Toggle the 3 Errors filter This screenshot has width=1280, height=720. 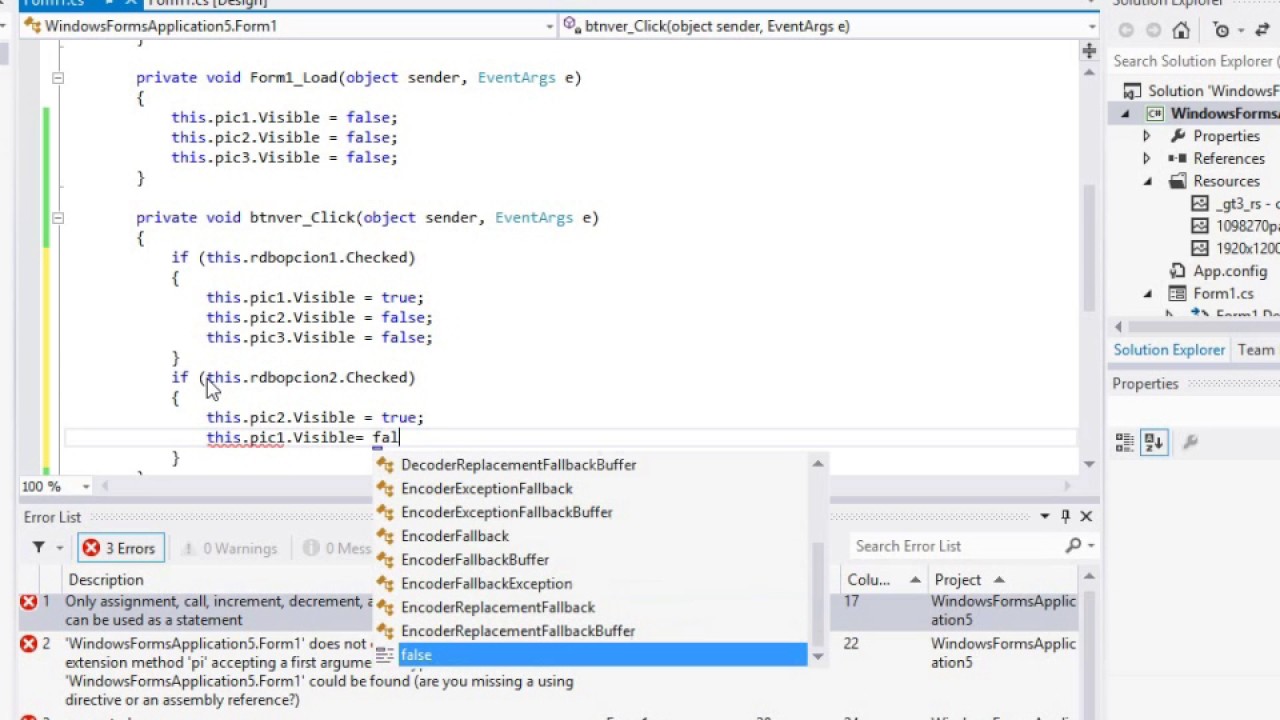coord(120,548)
